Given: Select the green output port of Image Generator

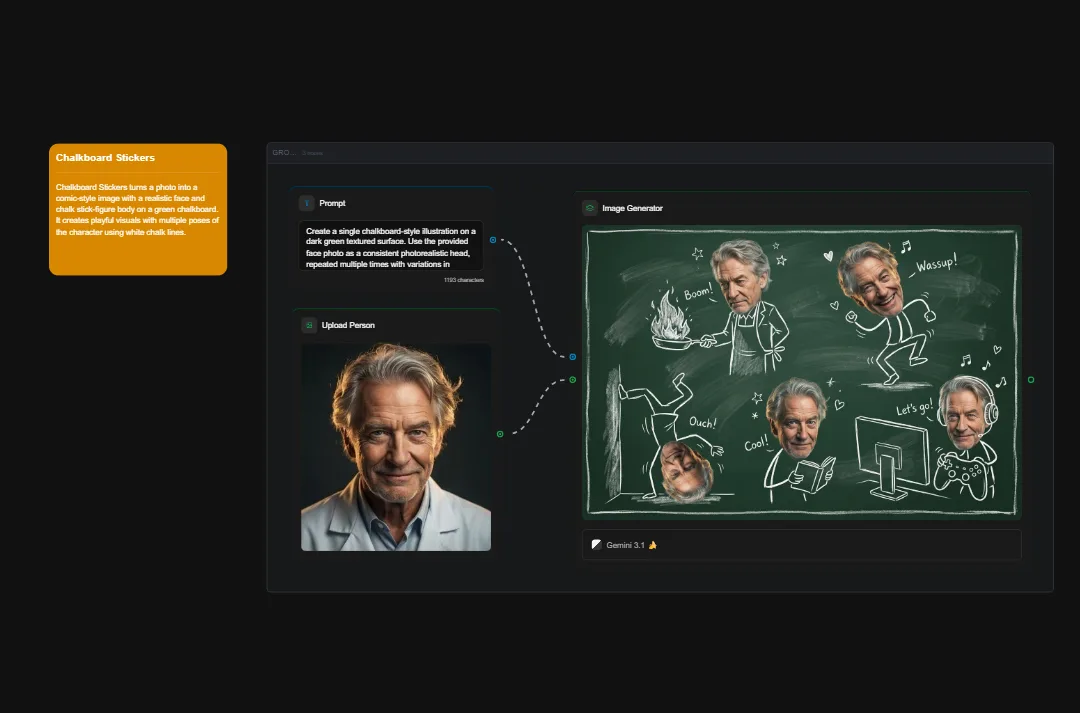Looking at the screenshot, I should [x=1031, y=380].
